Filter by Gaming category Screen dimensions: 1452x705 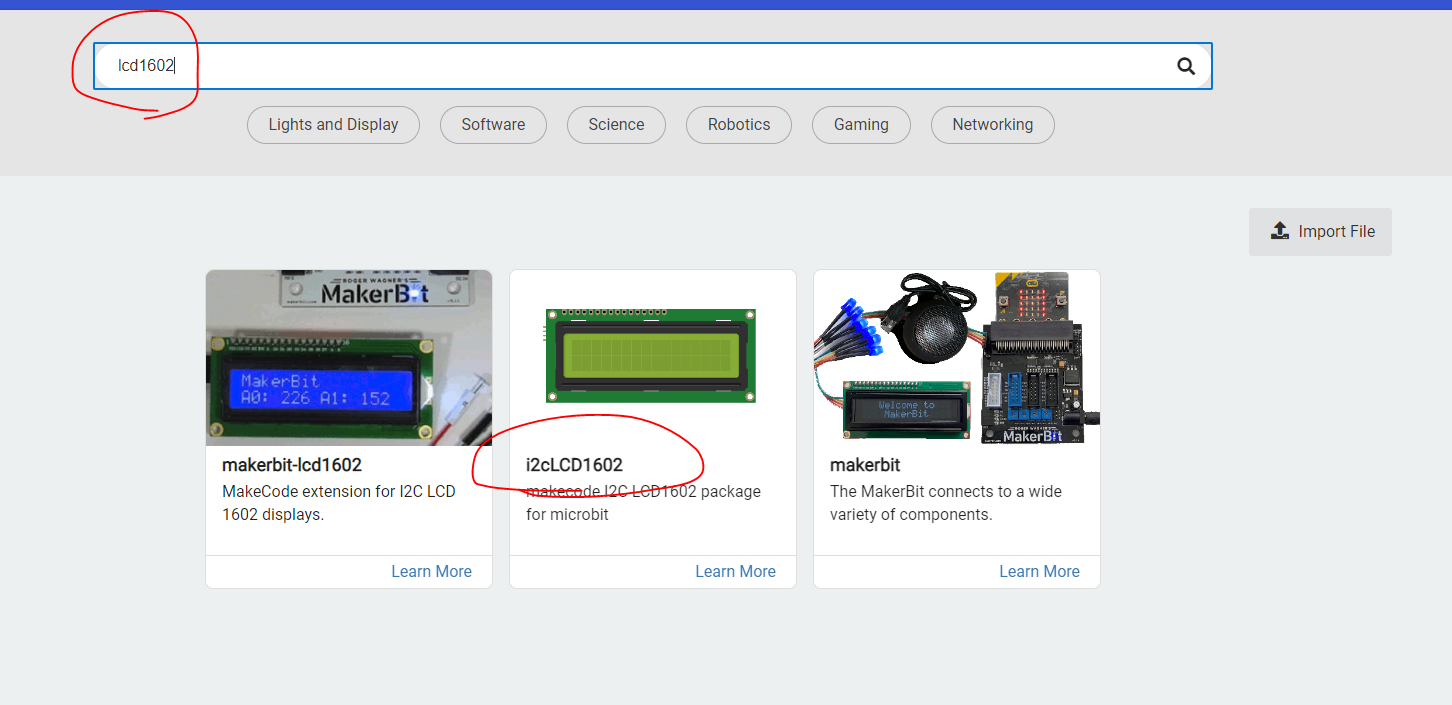[x=861, y=125]
